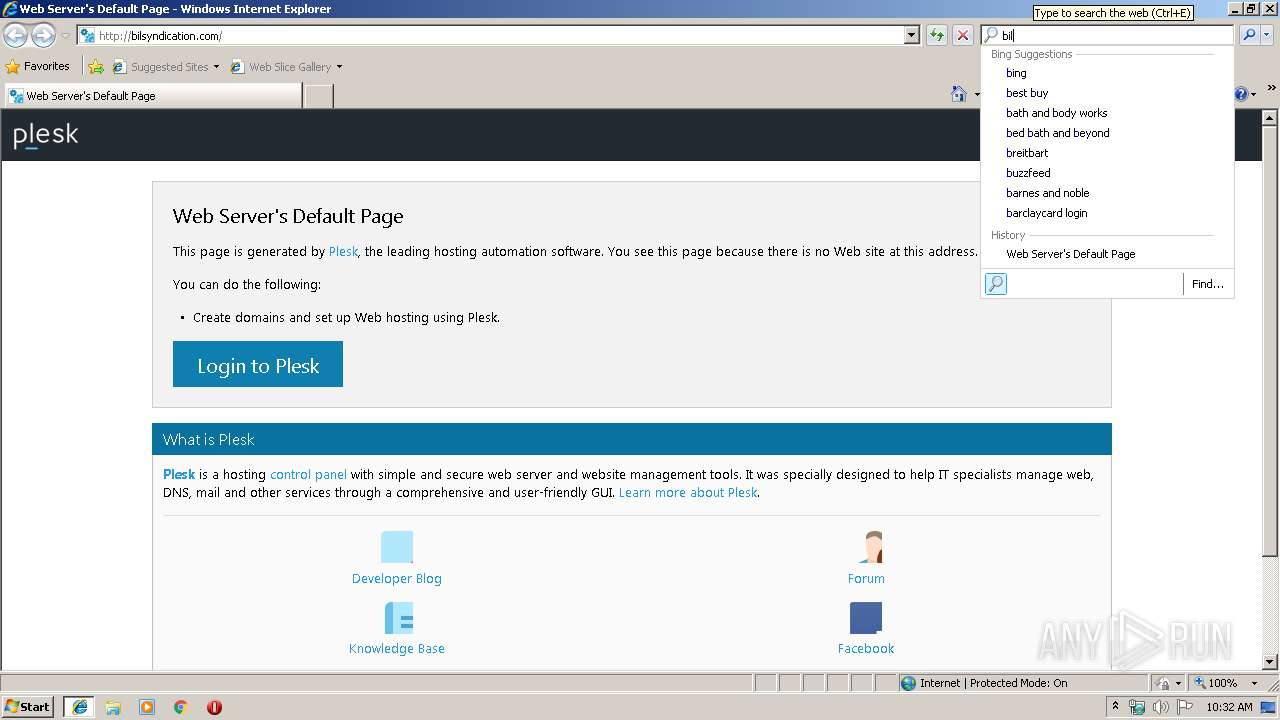Open a new blank tab
Image resolution: width=1280 pixels, height=720 pixels.
(318, 96)
